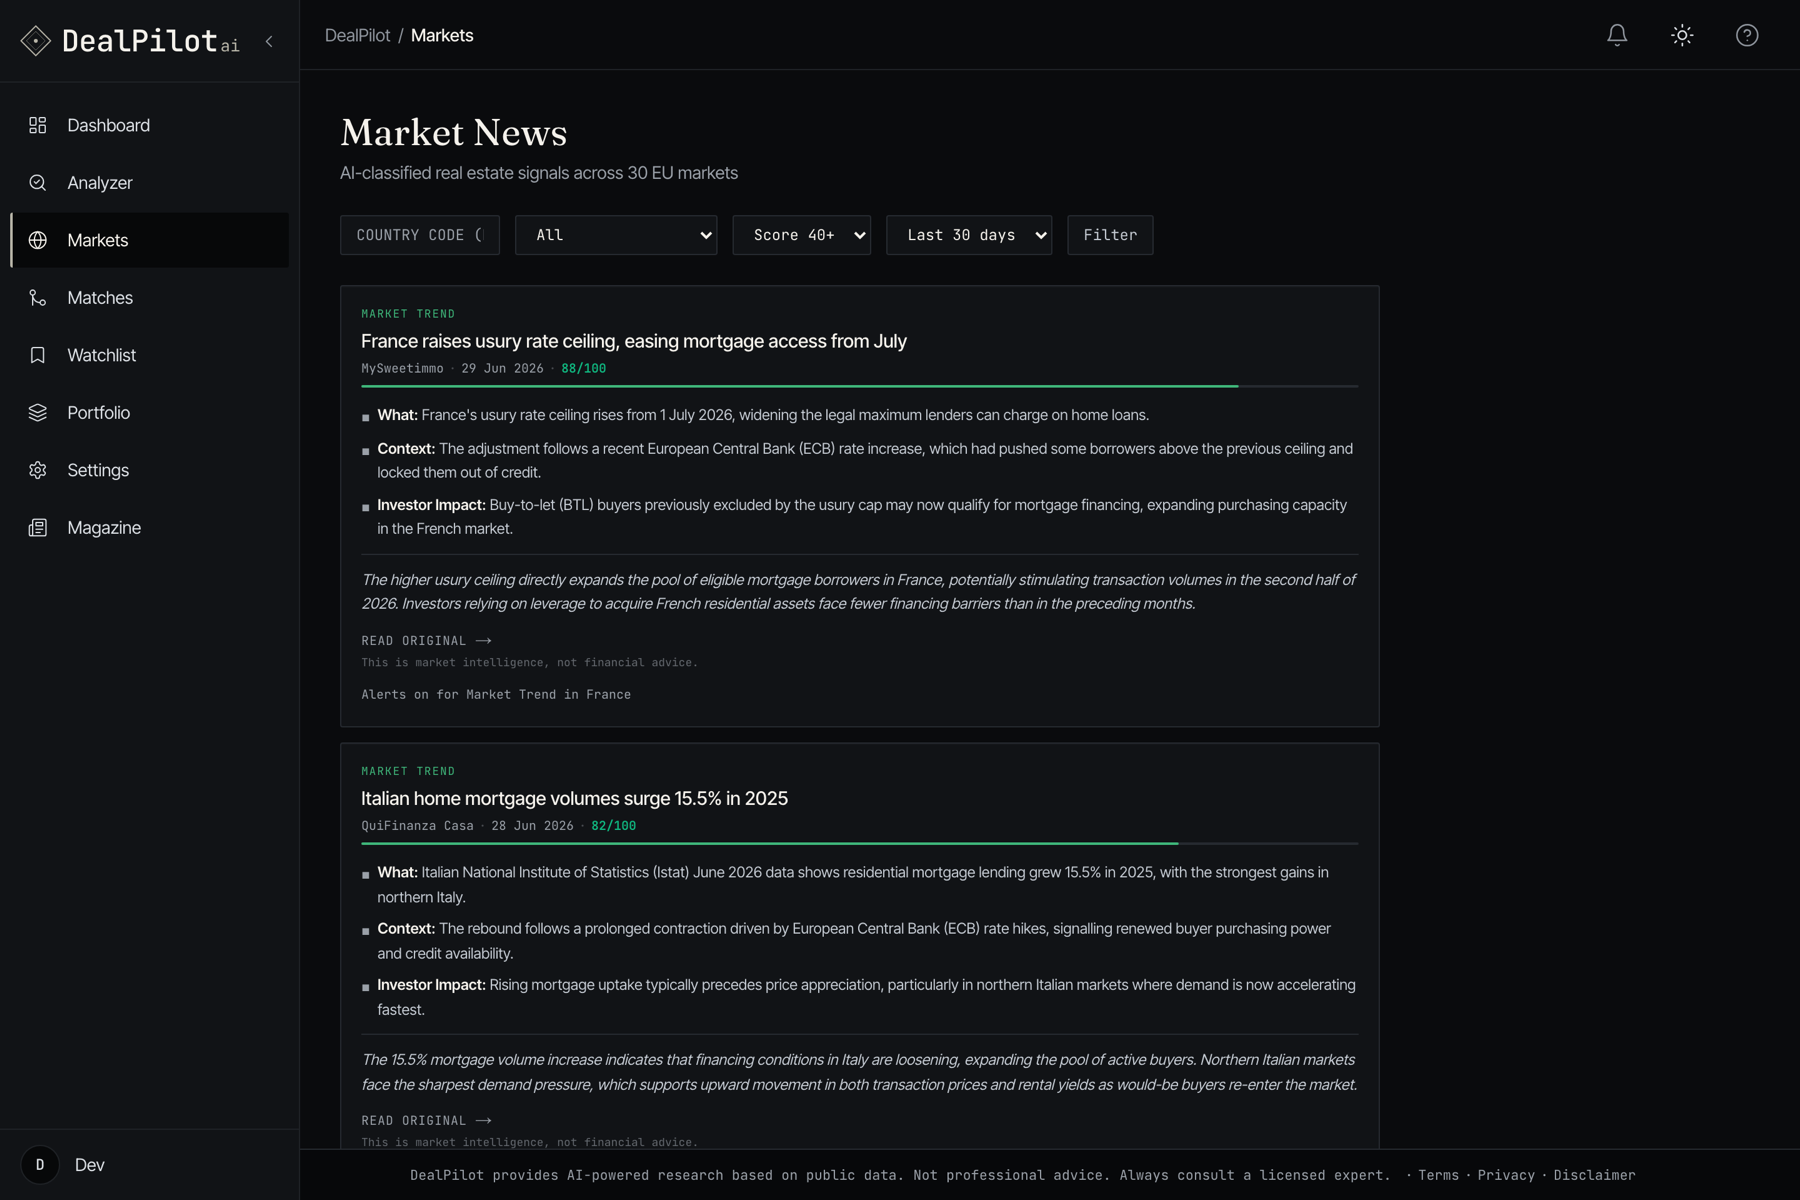
Task: Click the 82/100 score value
Action: point(614,826)
